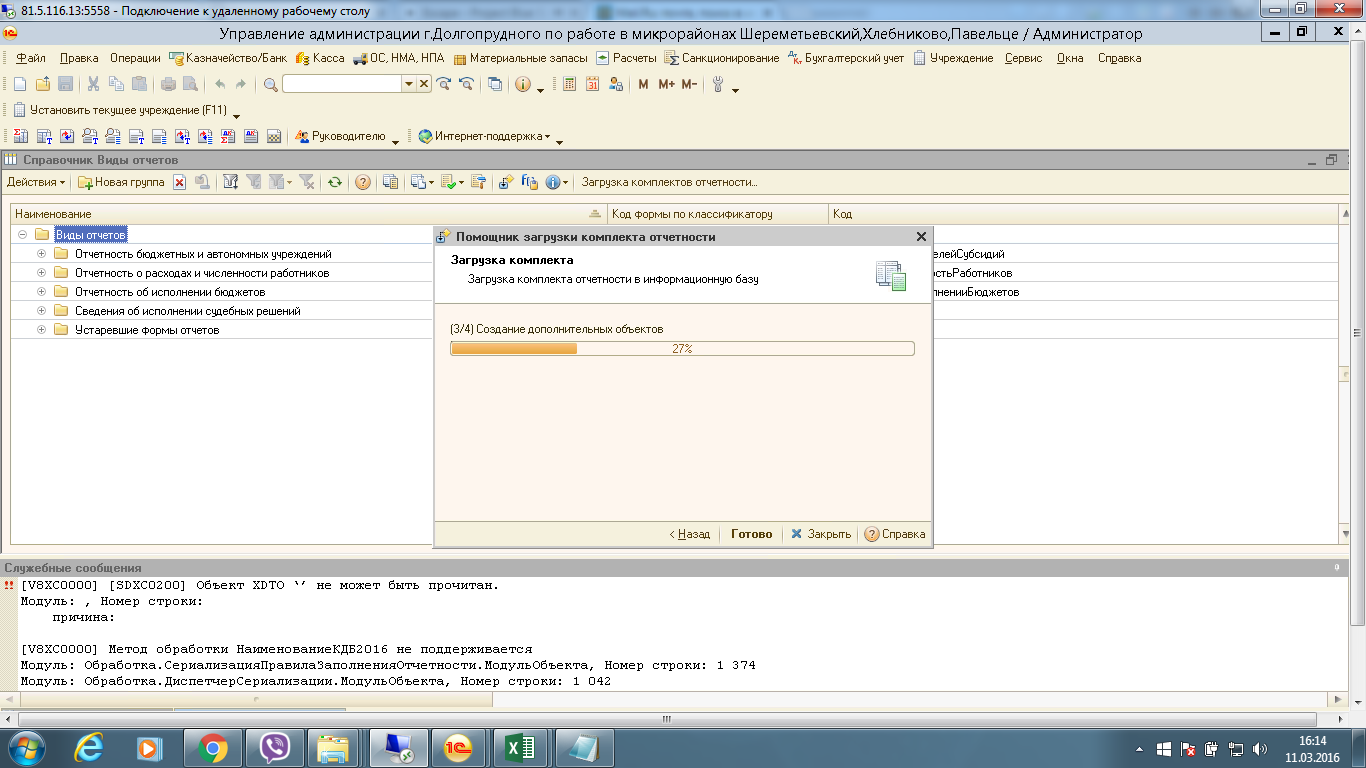Collapse the Виды отчетов root node

(x=22, y=235)
